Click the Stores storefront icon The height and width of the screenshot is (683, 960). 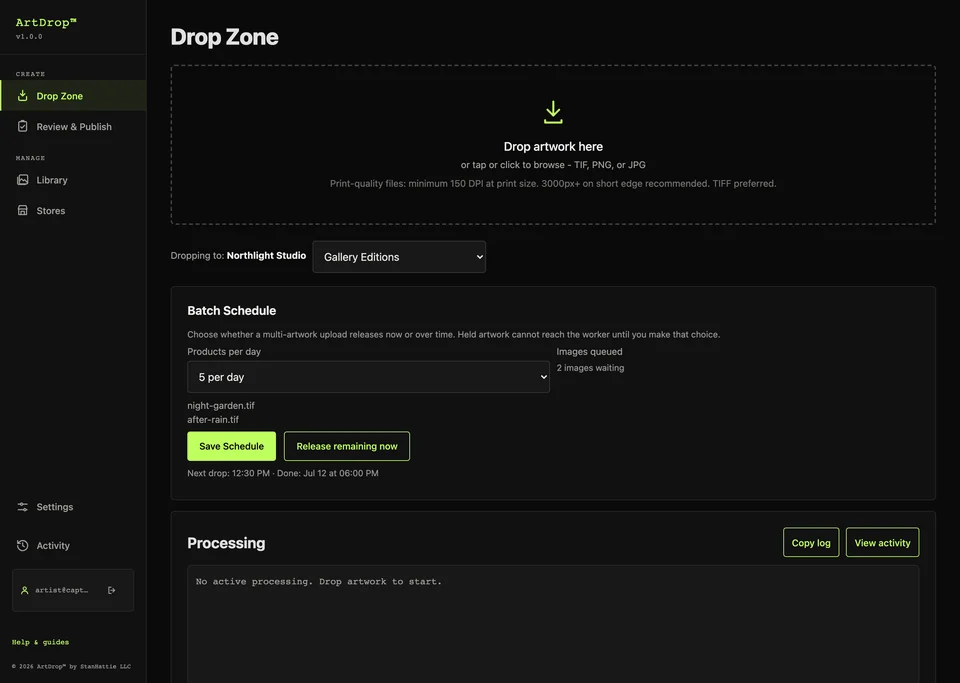[23, 211]
